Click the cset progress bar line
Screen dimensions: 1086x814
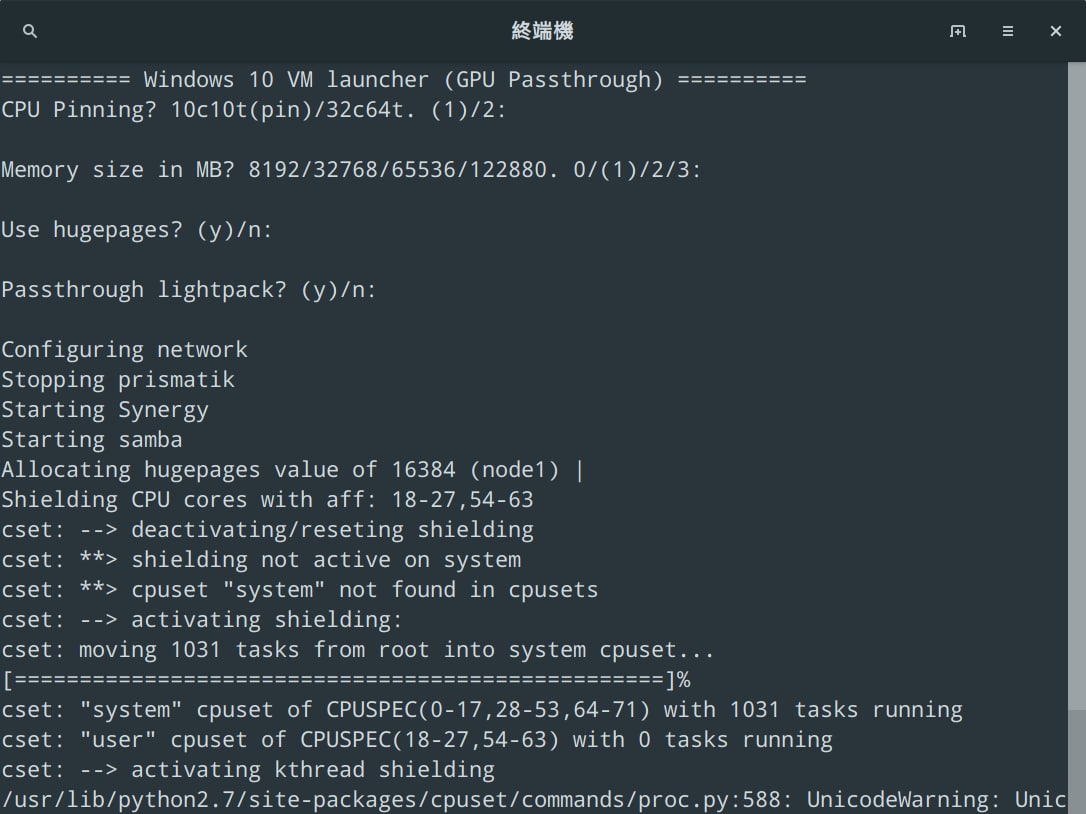coord(346,680)
